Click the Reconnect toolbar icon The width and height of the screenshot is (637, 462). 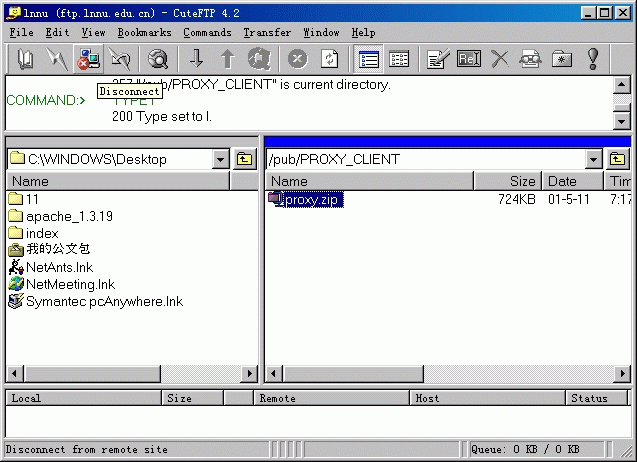coord(121,59)
